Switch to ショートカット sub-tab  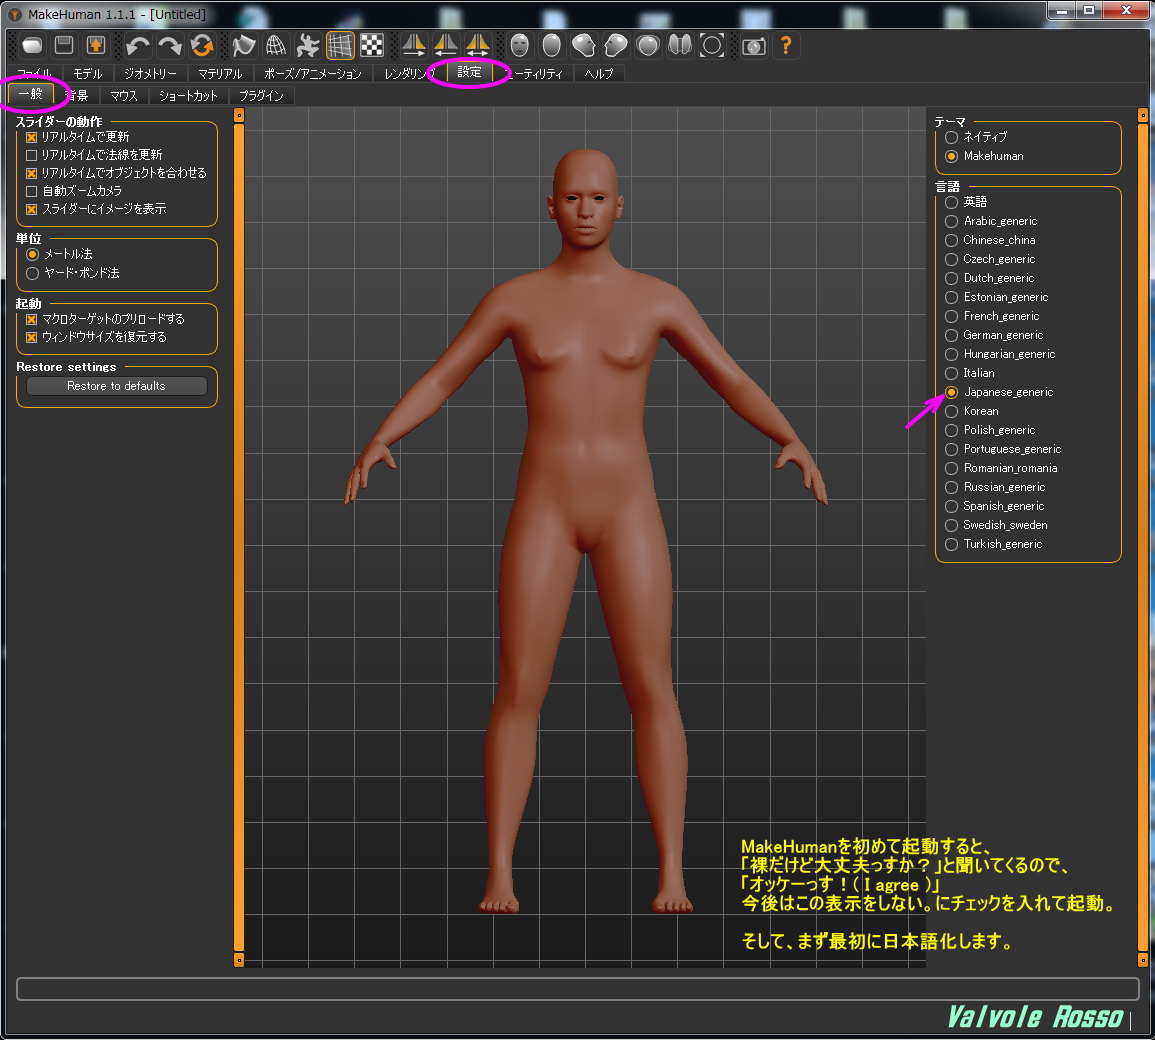188,96
